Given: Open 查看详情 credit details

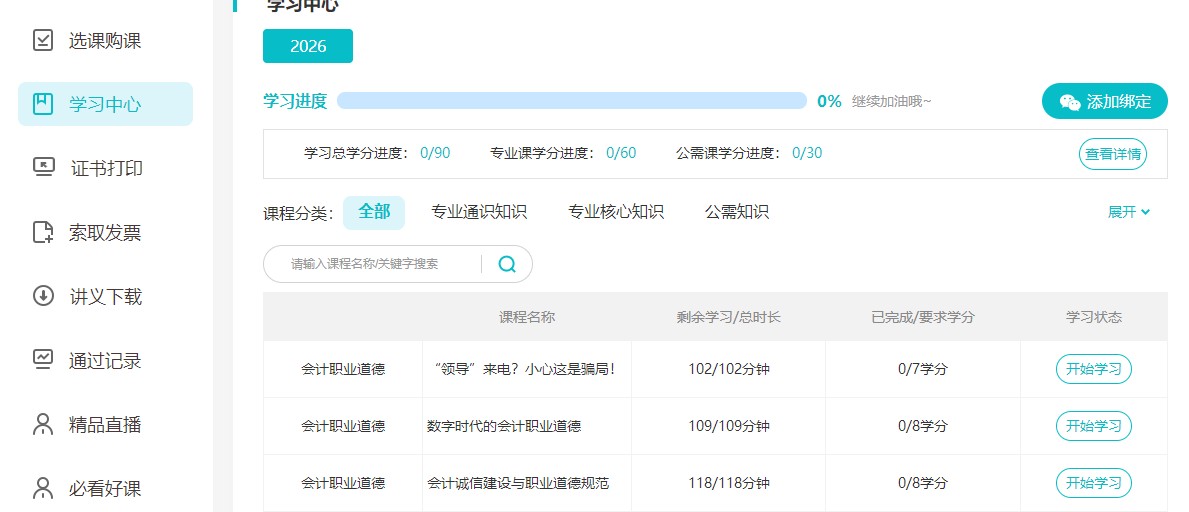Looking at the screenshot, I should click(x=1113, y=154).
